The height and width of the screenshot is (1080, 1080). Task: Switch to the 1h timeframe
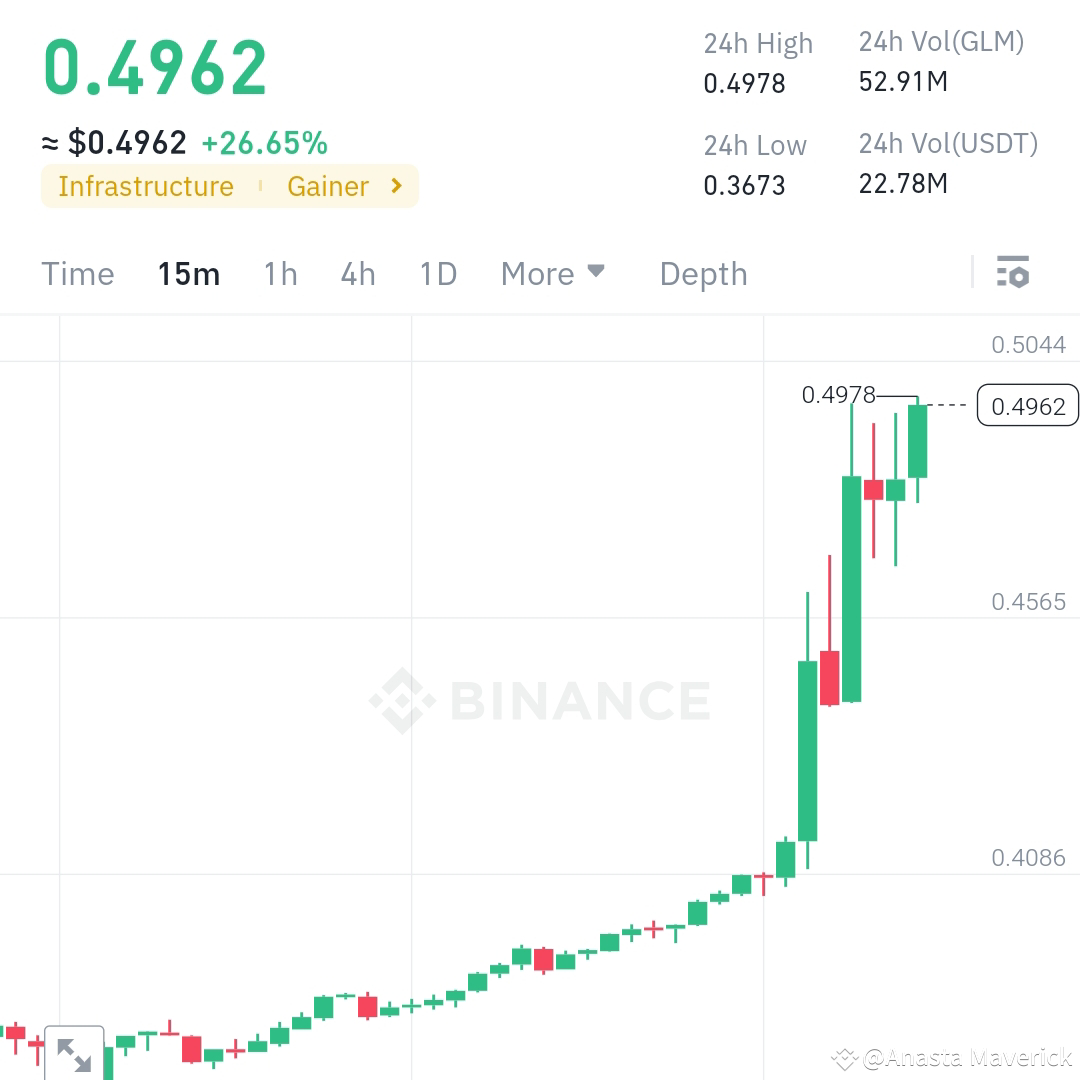click(x=280, y=273)
